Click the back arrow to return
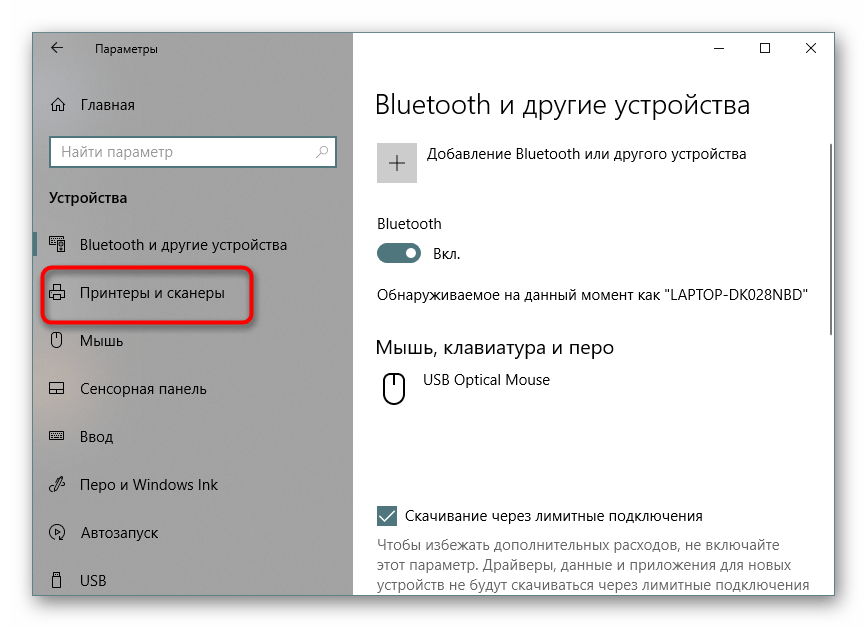Screen dimensions: 867x628 57,47
